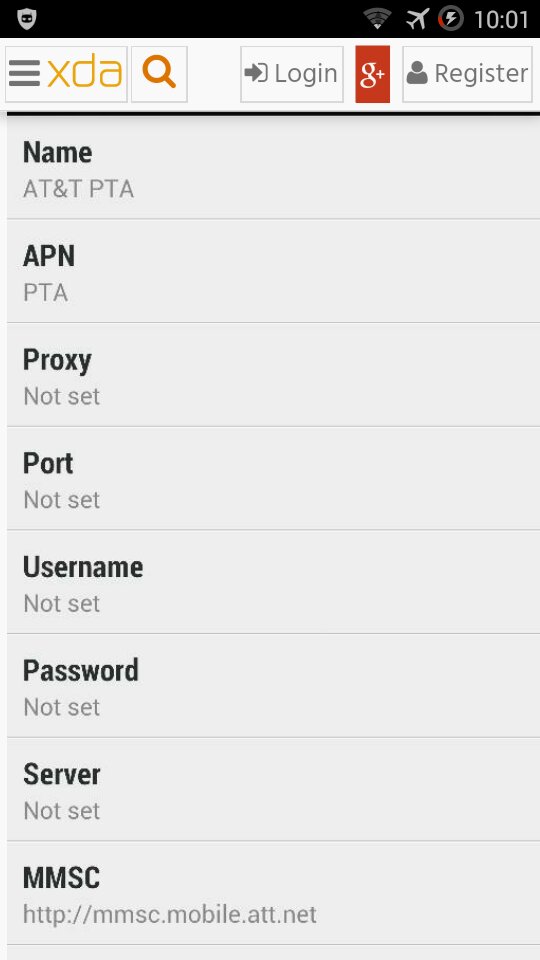This screenshot has height=960, width=540.
Task: Open the Username setting row
Action: [x=273, y=582]
